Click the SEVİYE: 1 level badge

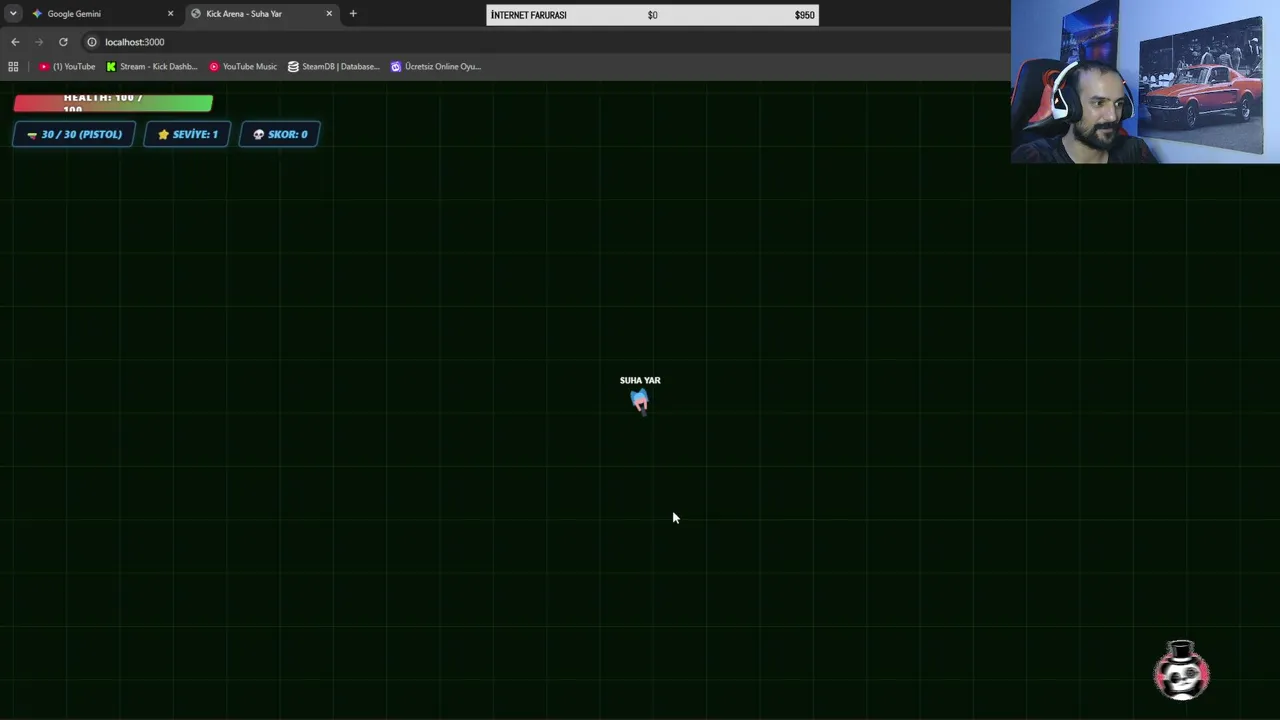tap(188, 134)
